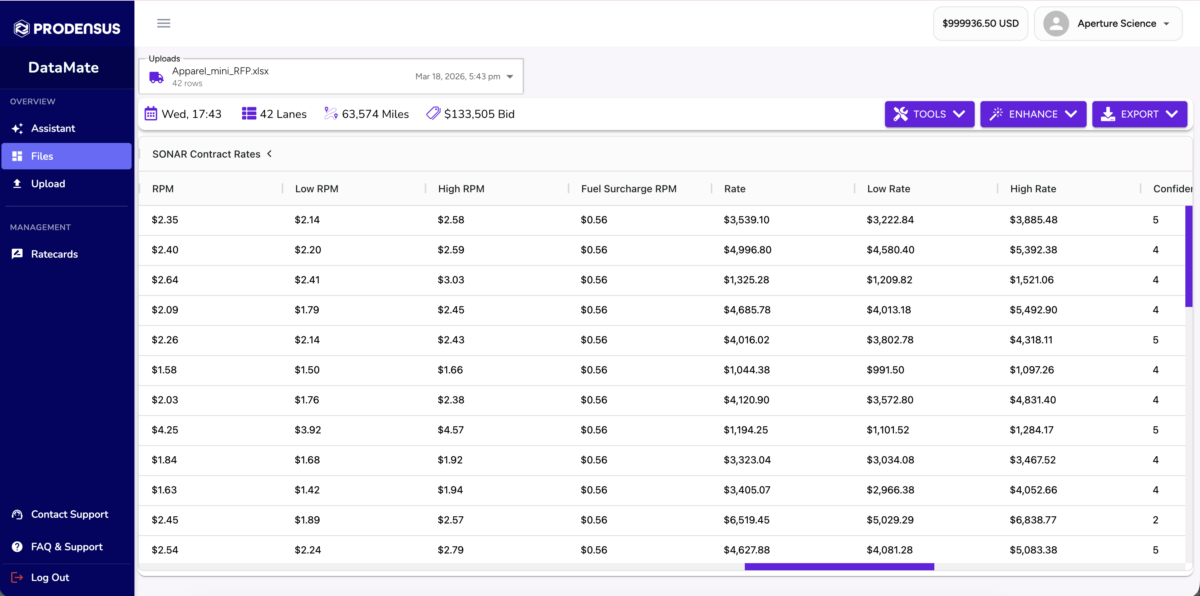Viewport: 1200px width, 596px height.
Task: Click the Assistant sparkle icon
Action: [17, 128]
